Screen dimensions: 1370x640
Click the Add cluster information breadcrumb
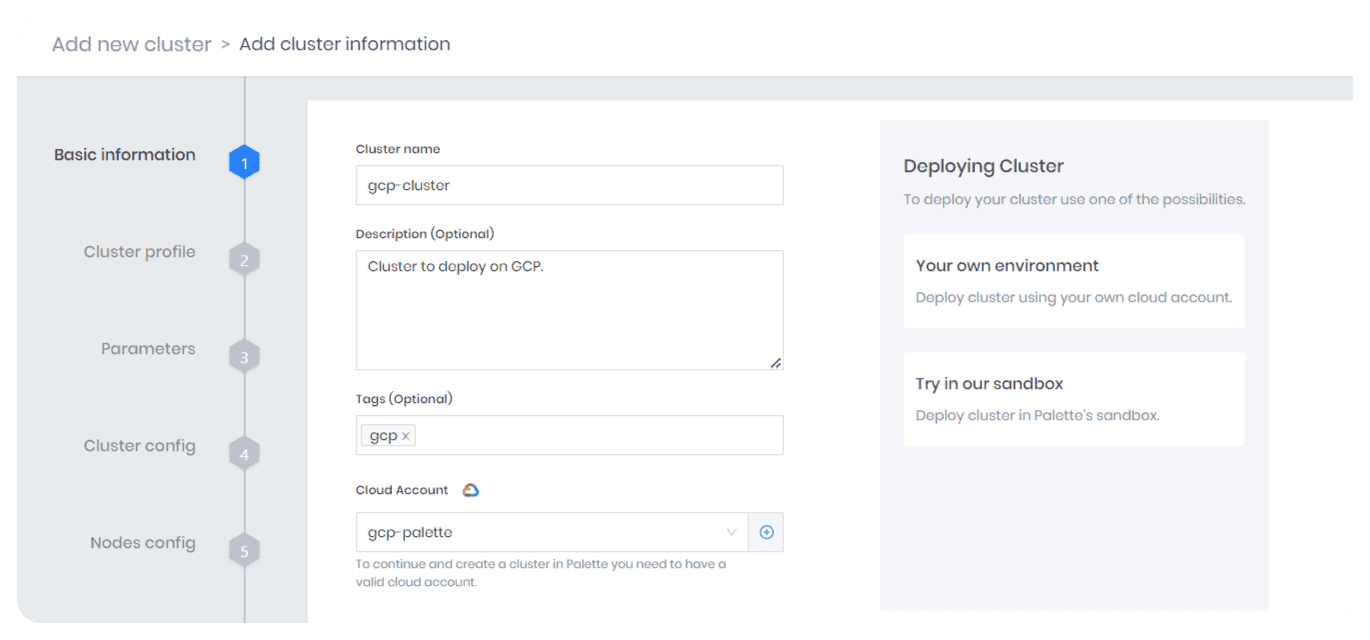pyautogui.click(x=345, y=44)
